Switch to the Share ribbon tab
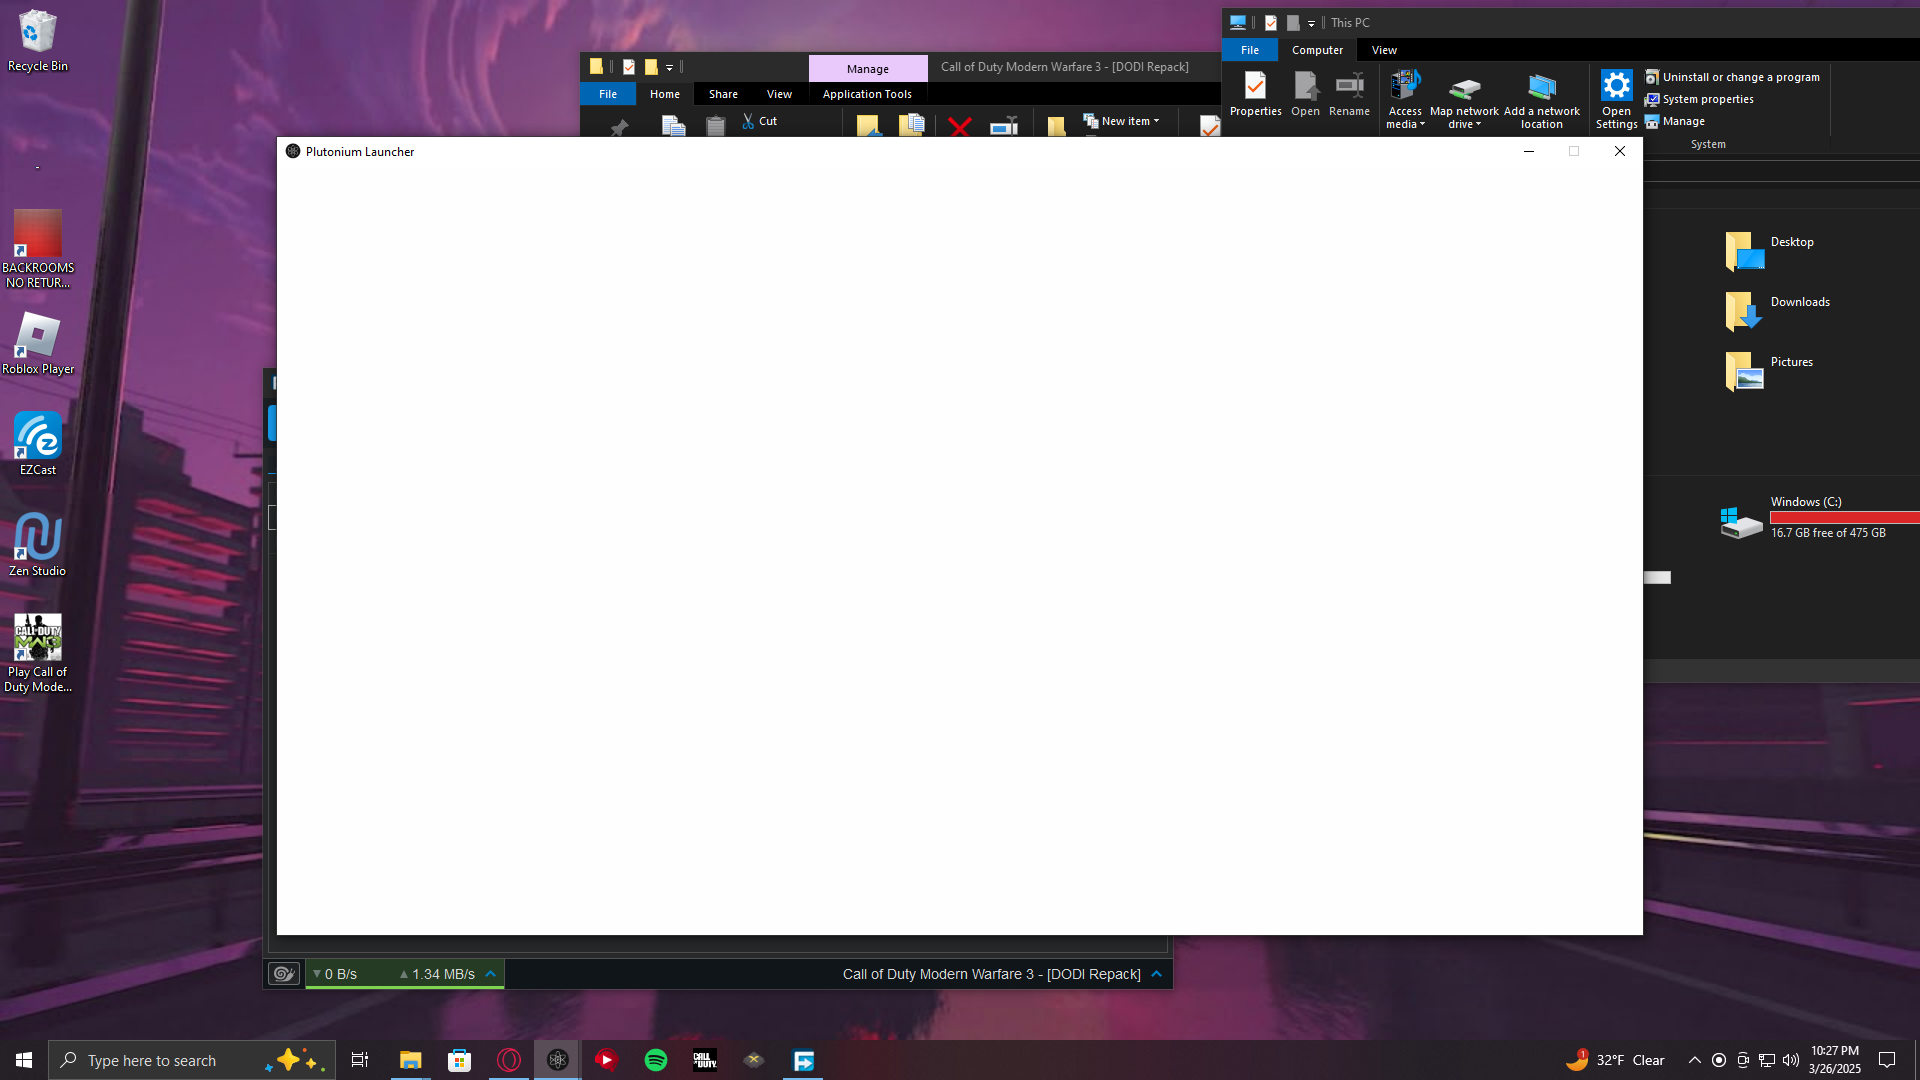Image resolution: width=1920 pixels, height=1080 pixels. (723, 94)
